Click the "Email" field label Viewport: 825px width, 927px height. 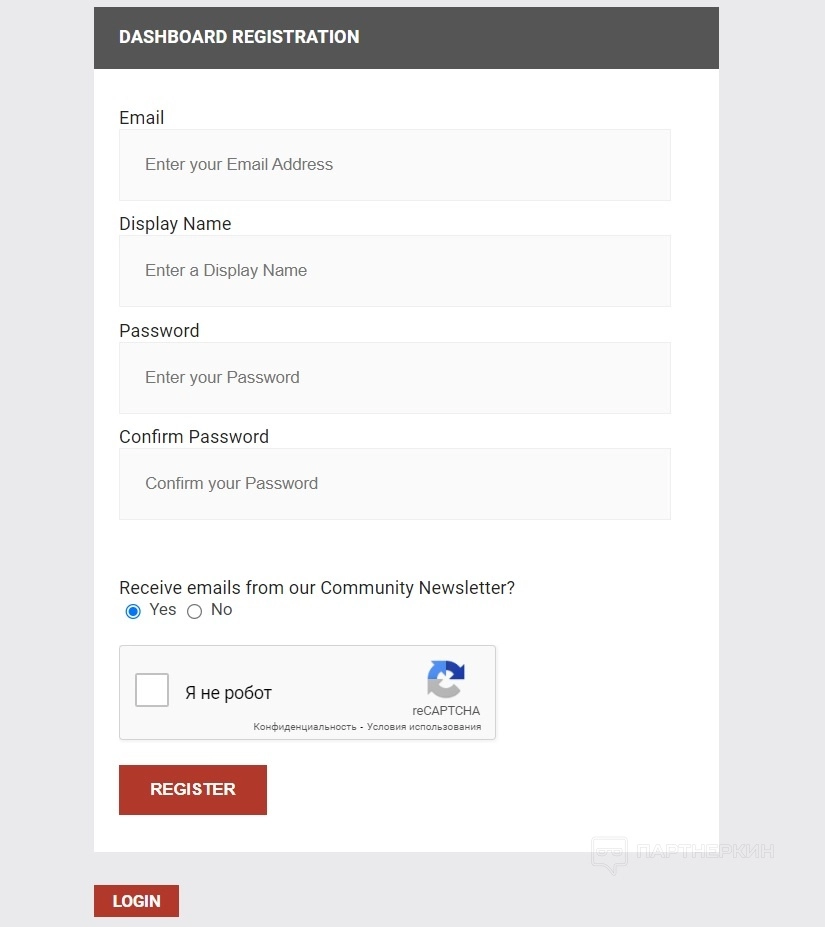(x=142, y=118)
